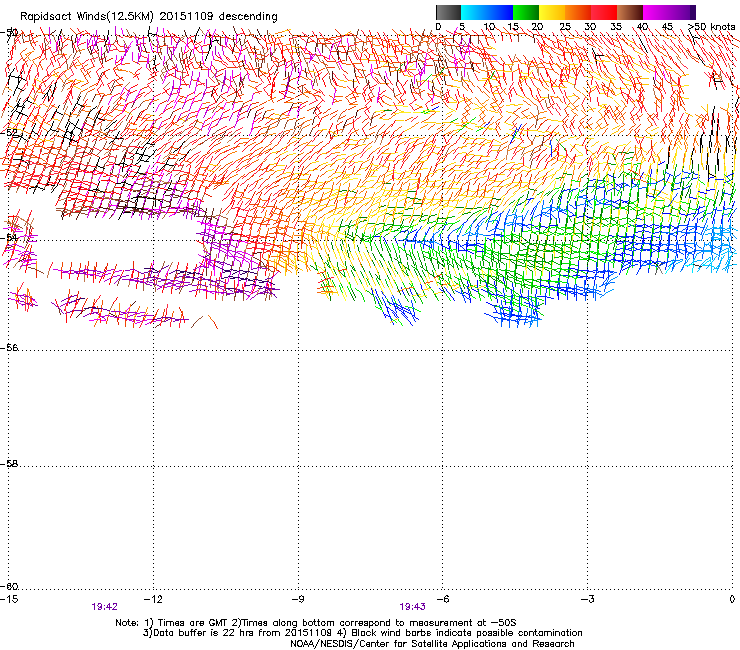This screenshot has width=740, height=650.
Task: Click legend tick label '10'
Action: pos(489,27)
